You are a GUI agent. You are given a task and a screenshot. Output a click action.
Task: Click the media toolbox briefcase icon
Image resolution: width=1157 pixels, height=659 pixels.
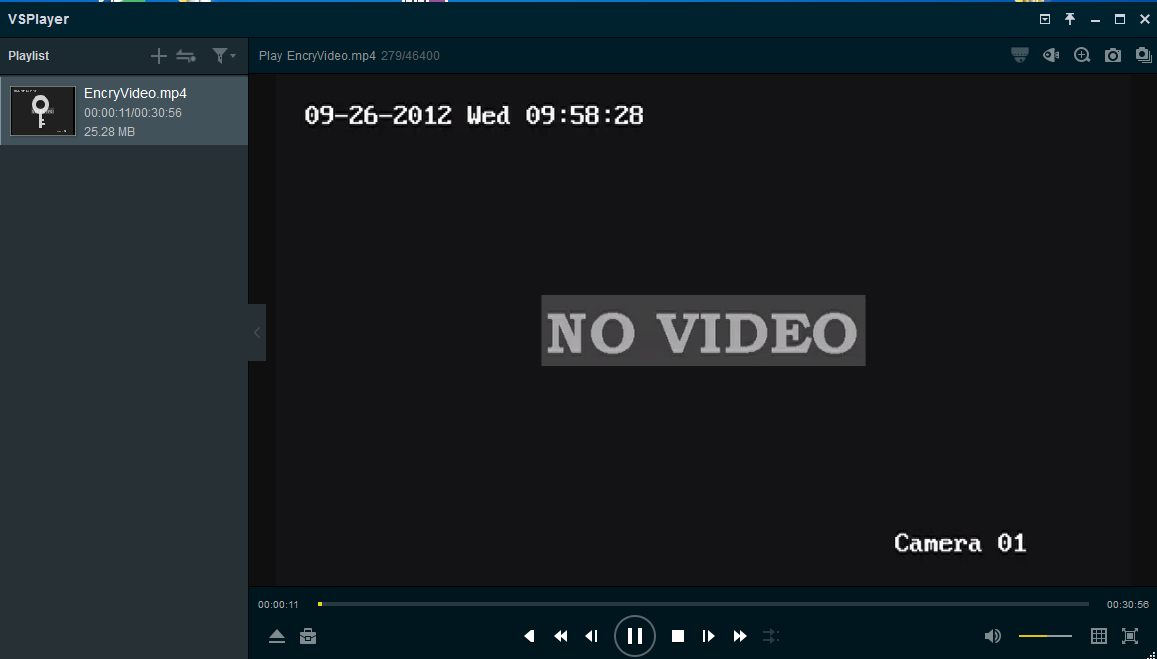pyautogui.click(x=308, y=636)
